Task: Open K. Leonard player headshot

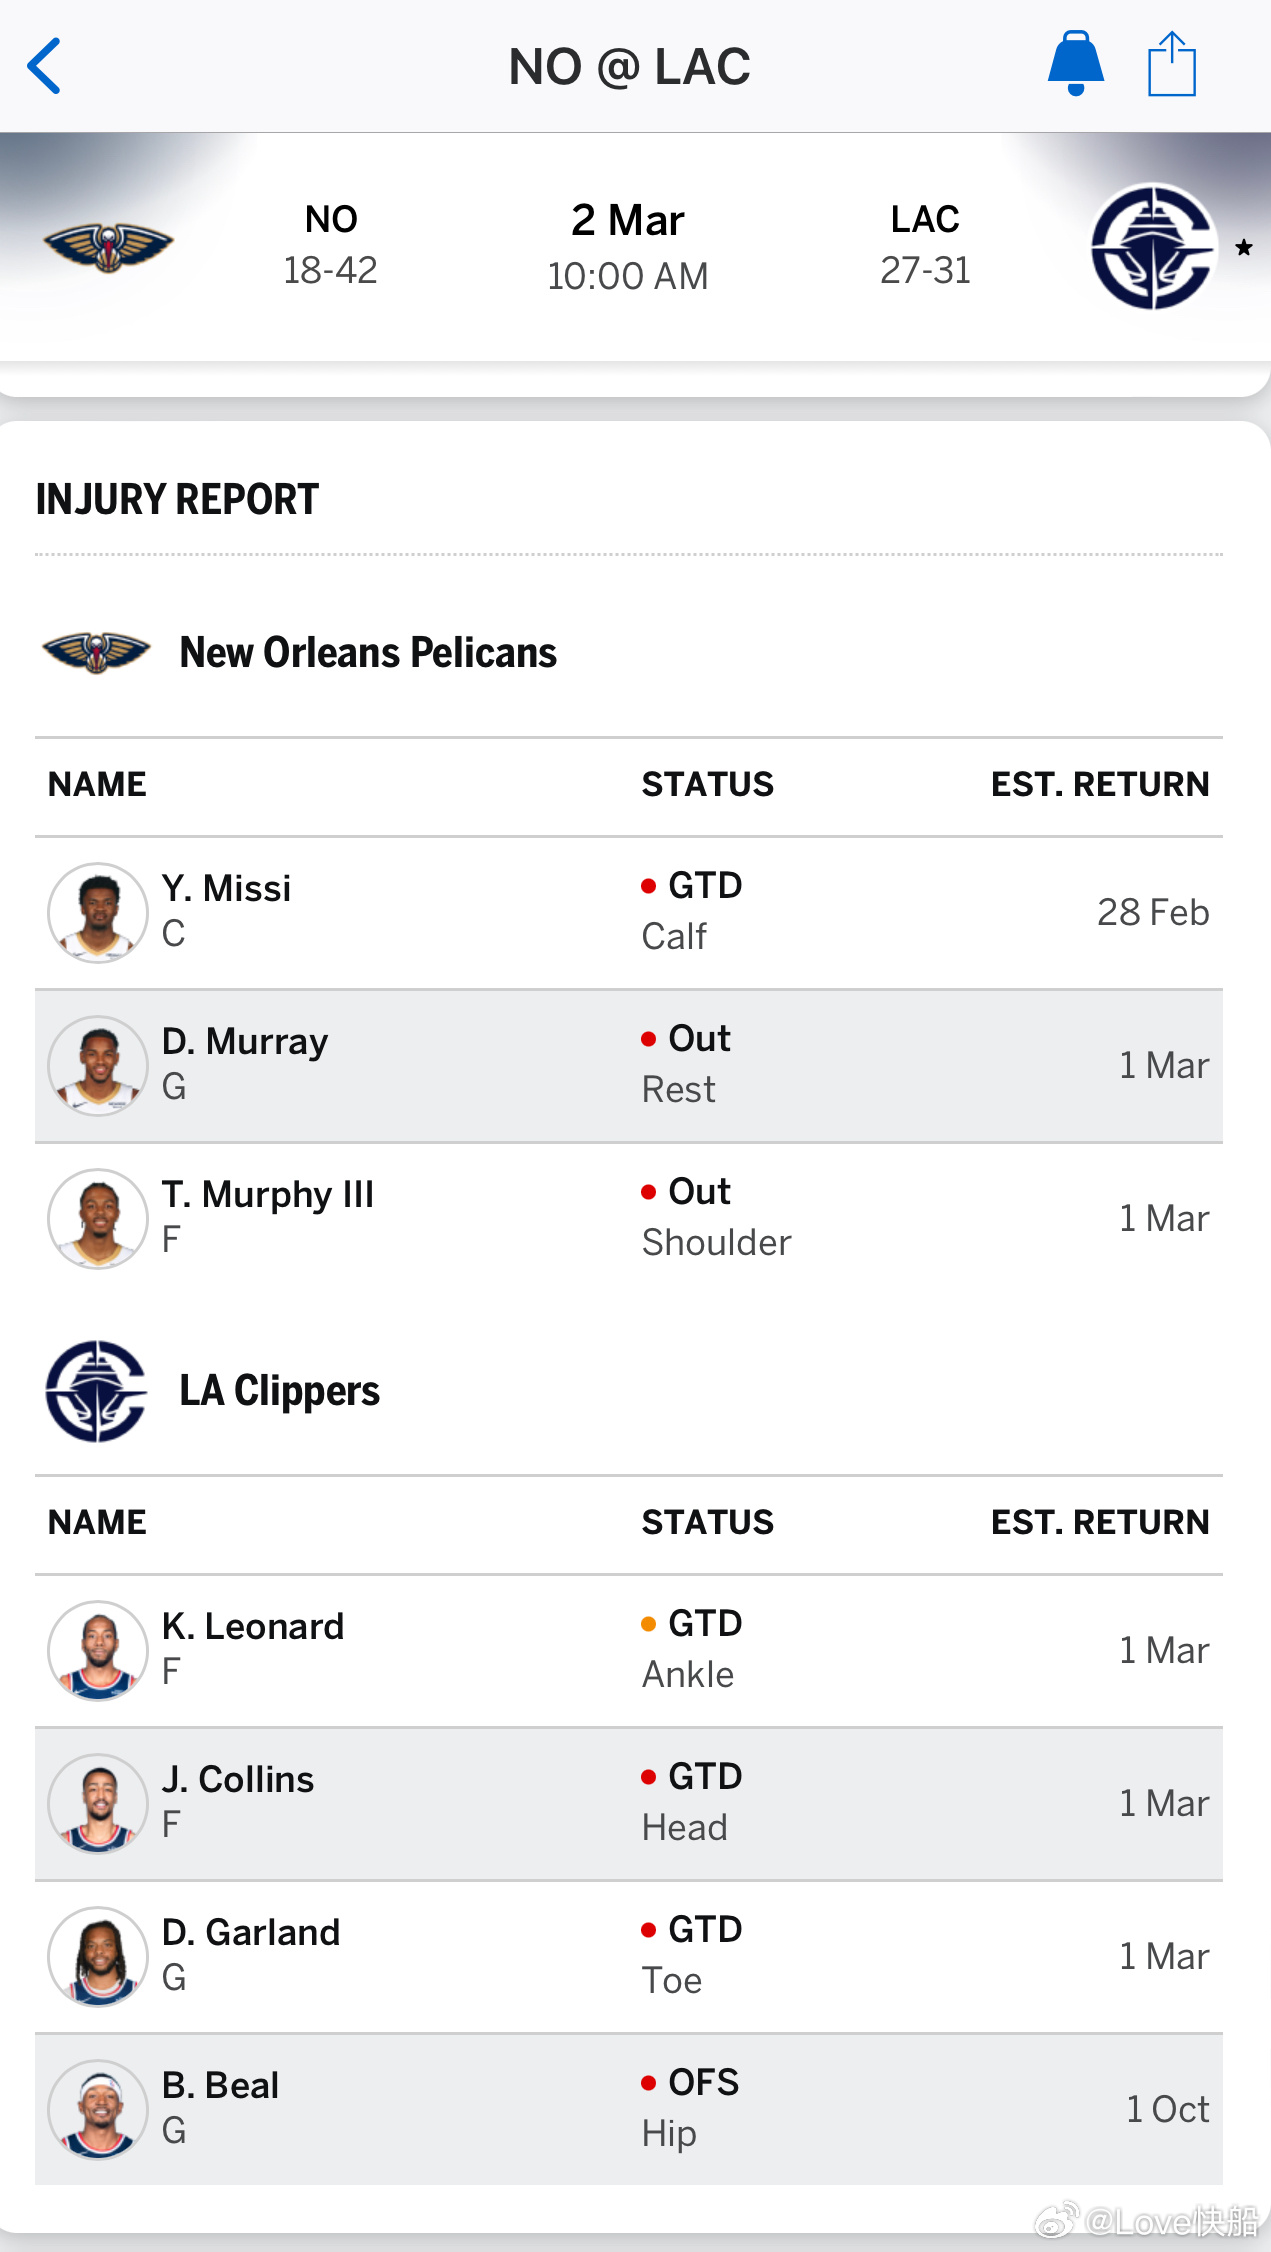Action: [98, 1650]
